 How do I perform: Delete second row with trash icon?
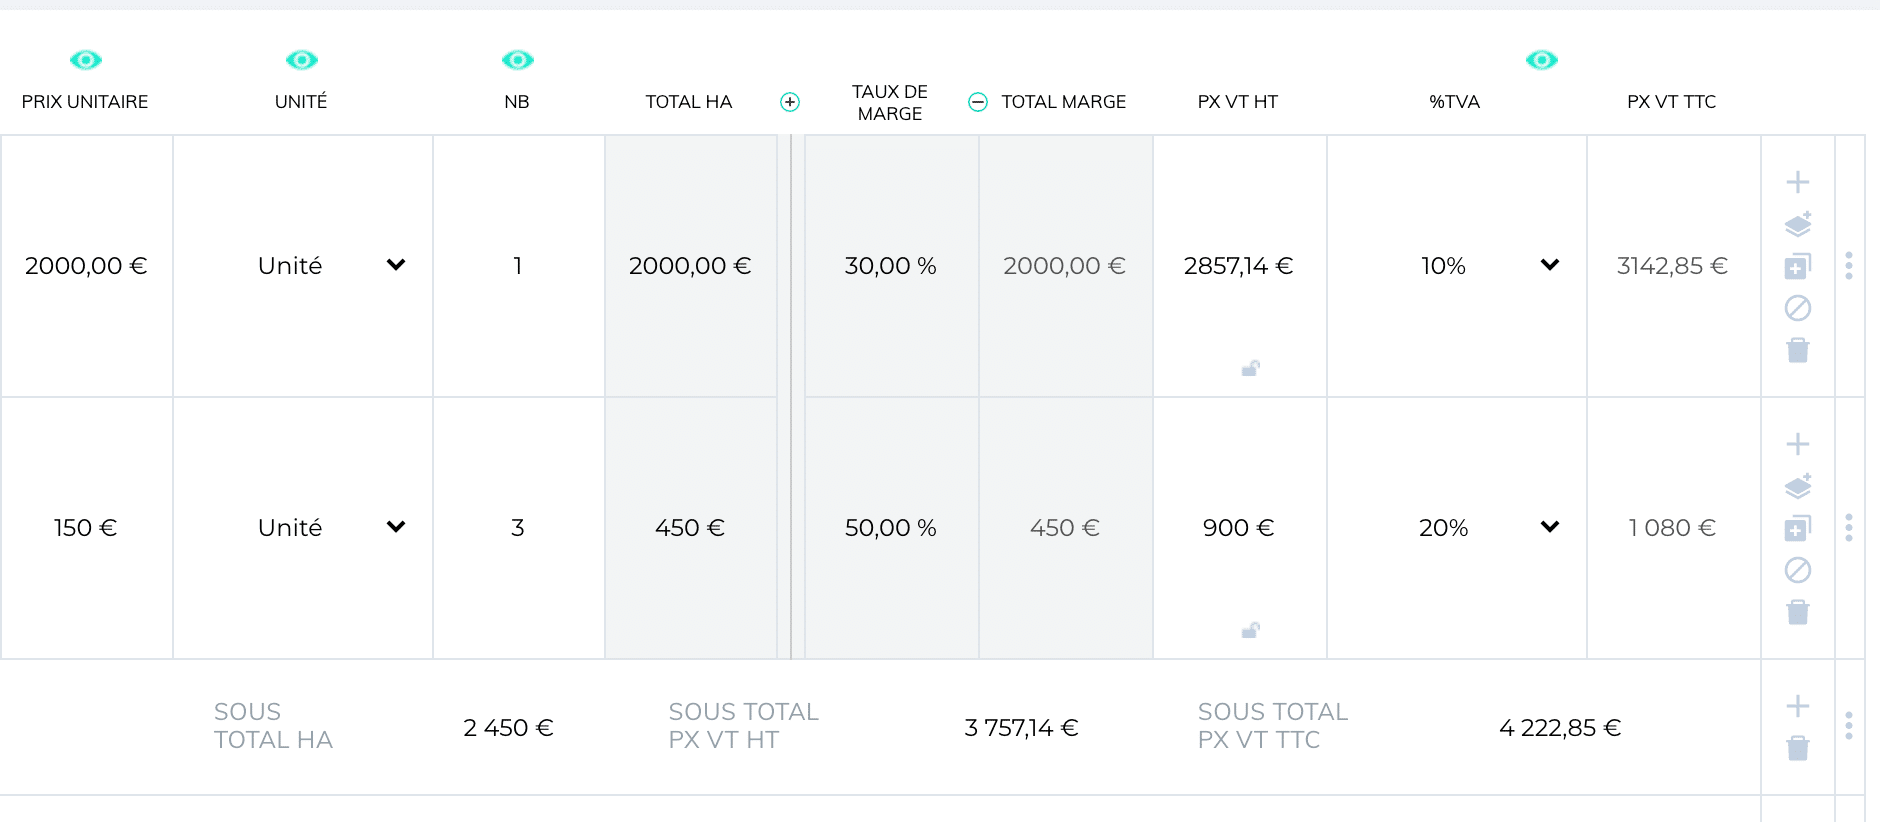[x=1797, y=612]
